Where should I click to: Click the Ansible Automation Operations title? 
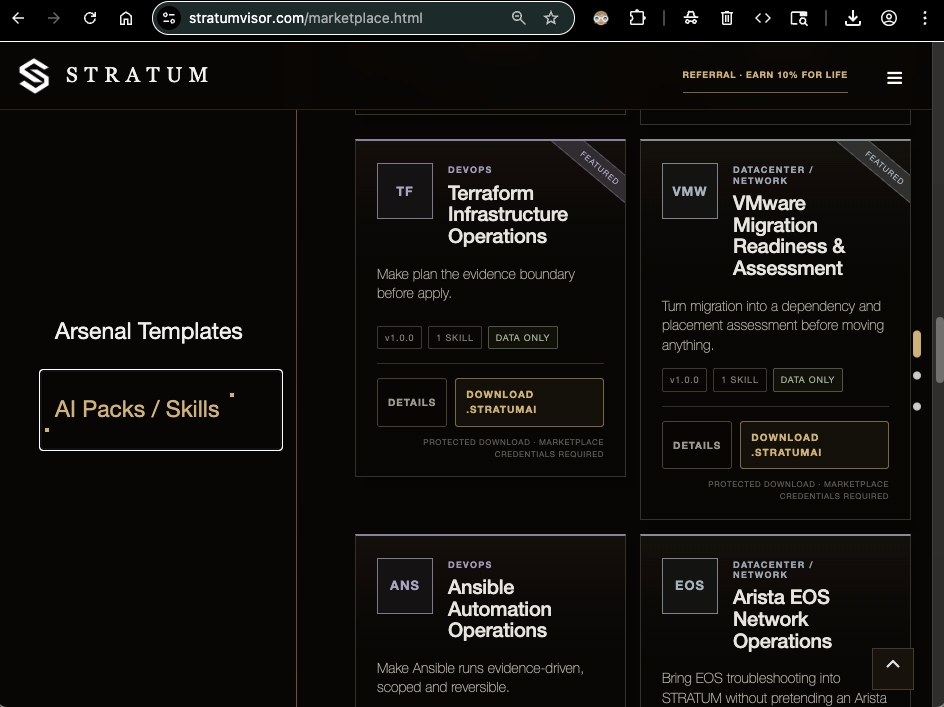(x=500, y=609)
